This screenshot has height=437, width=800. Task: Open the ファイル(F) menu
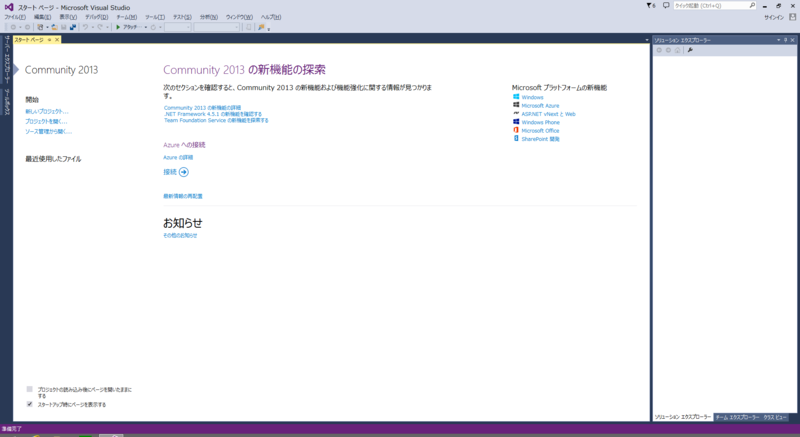15,17
